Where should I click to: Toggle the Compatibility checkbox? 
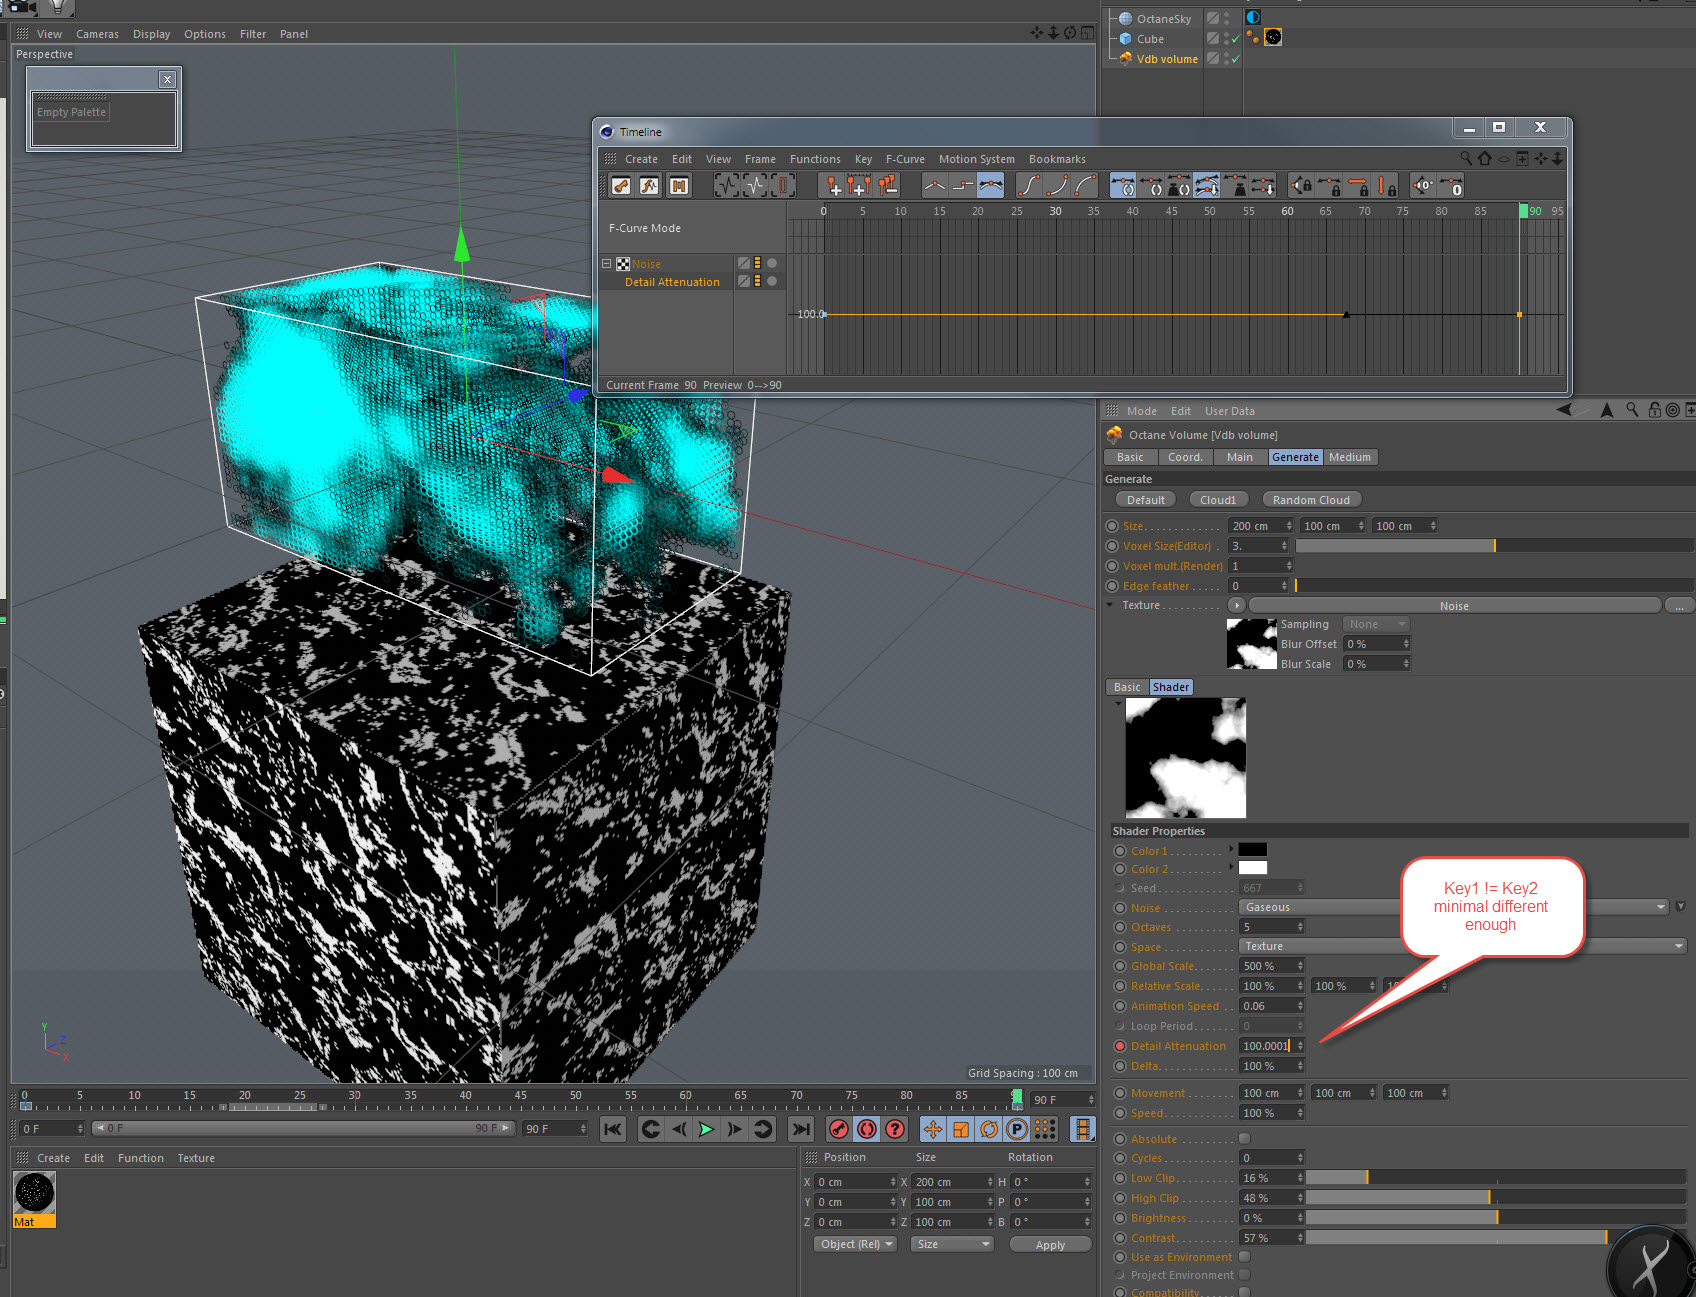tap(1245, 1292)
